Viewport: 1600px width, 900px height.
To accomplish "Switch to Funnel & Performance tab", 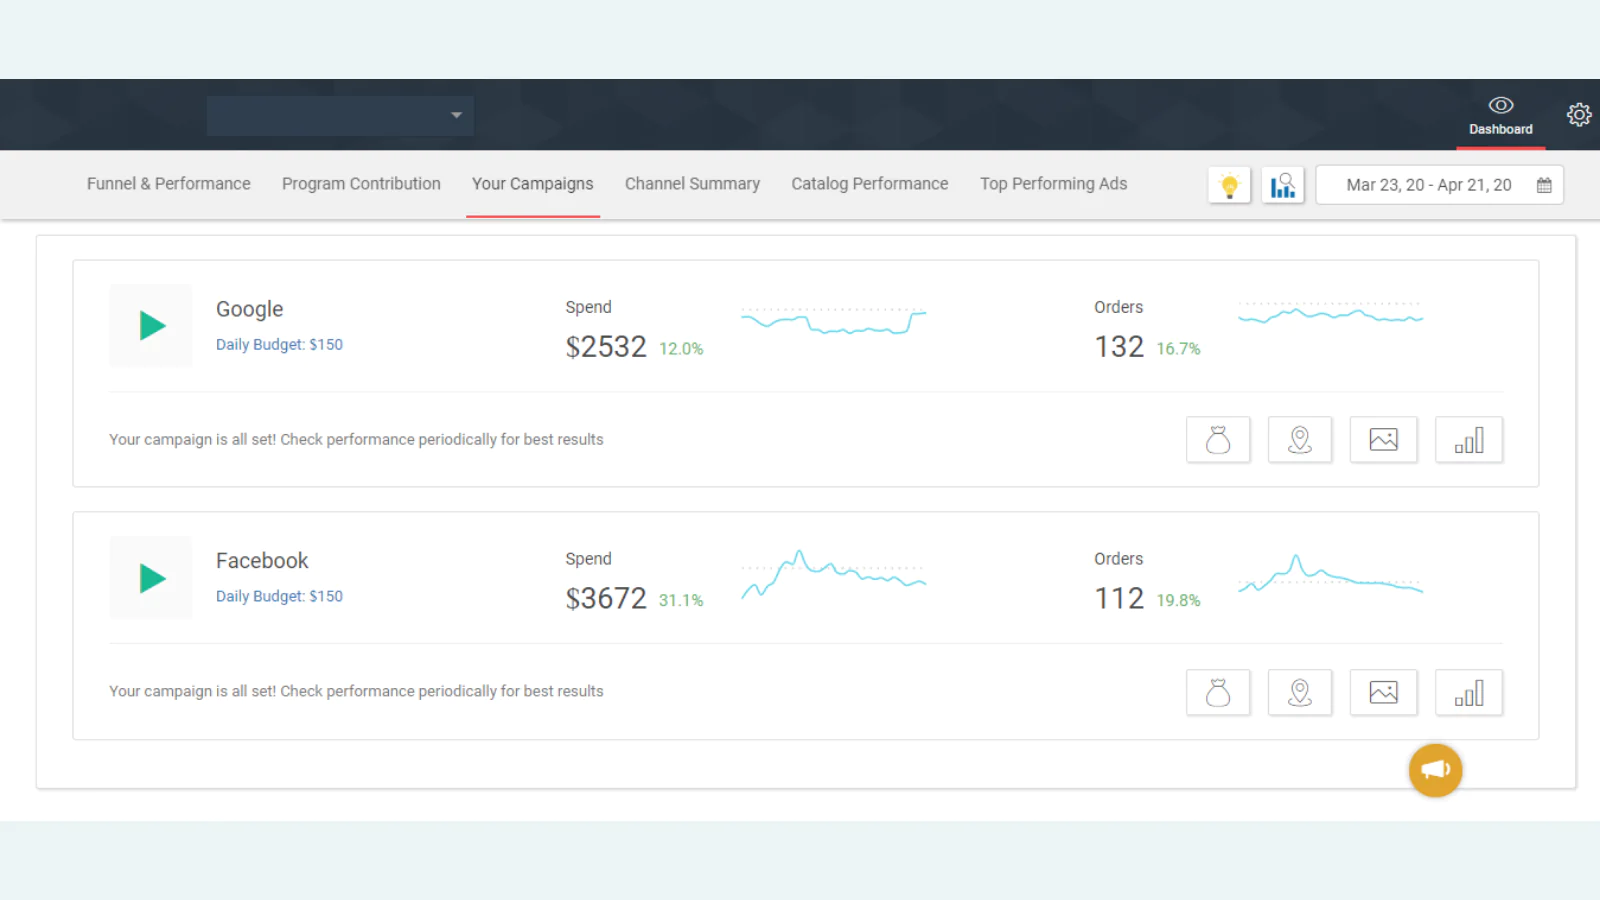I will 168,184.
